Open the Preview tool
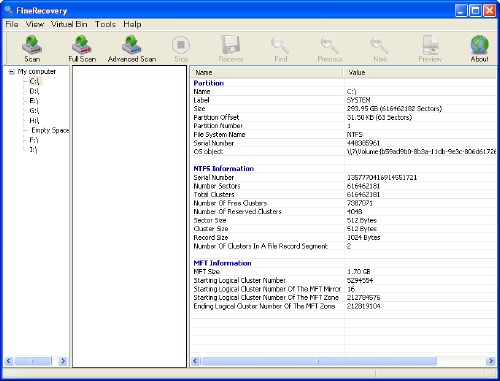The height and width of the screenshot is (381, 500). pos(430,48)
